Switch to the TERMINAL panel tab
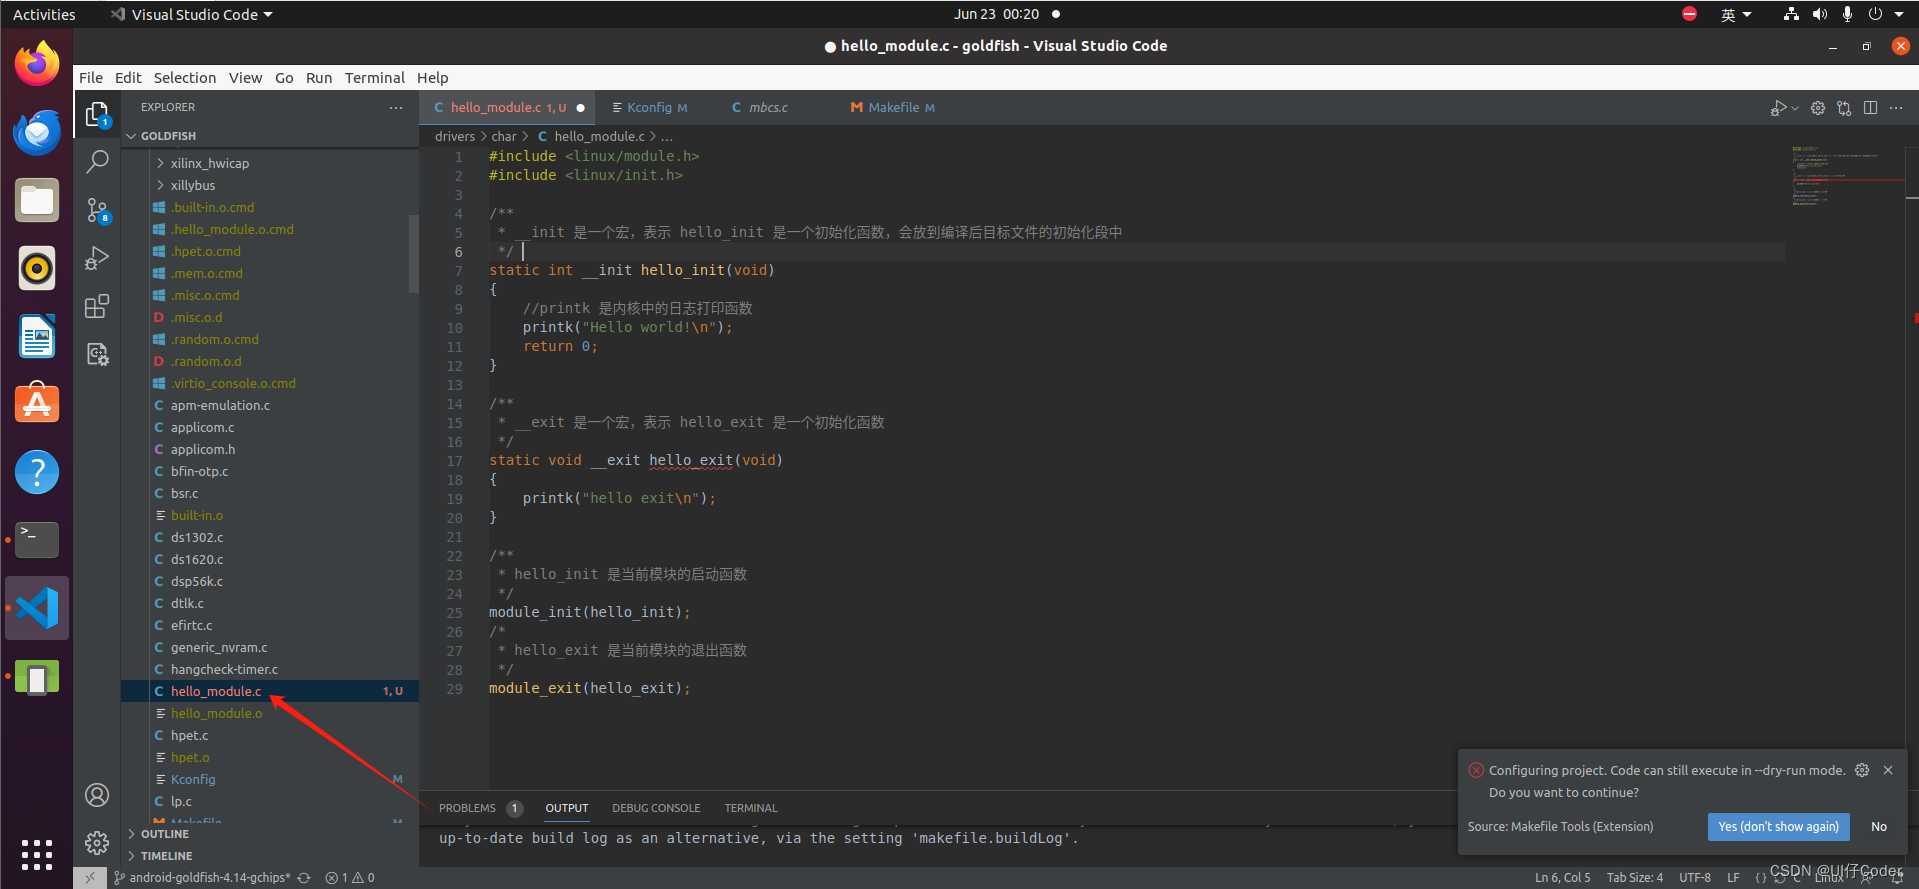The height and width of the screenshot is (889, 1919). pyautogui.click(x=751, y=808)
